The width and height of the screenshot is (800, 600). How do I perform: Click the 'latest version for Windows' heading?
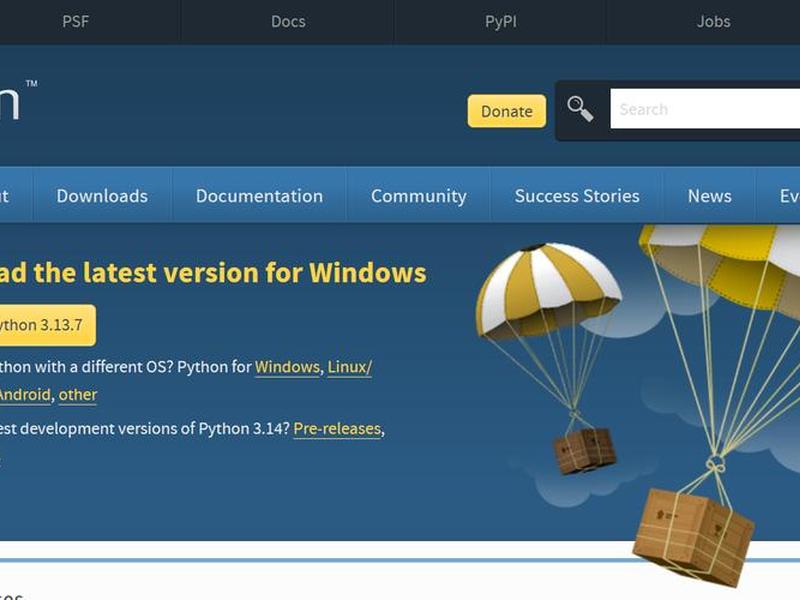pos(213,272)
